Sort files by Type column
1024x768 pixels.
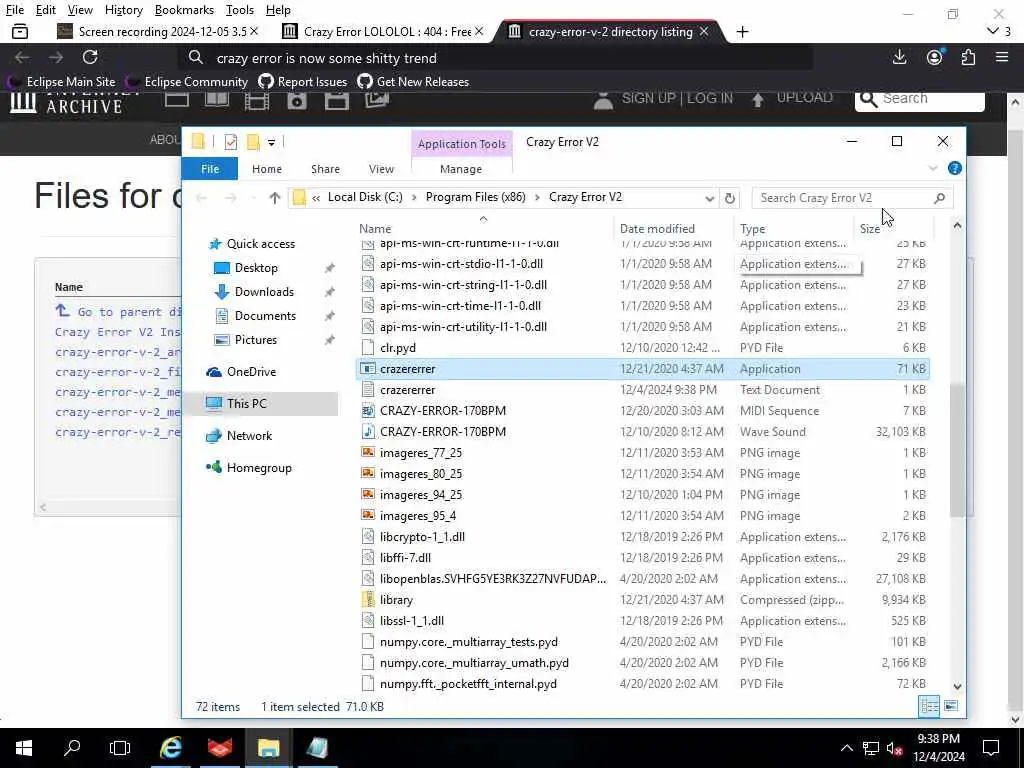click(x=752, y=229)
